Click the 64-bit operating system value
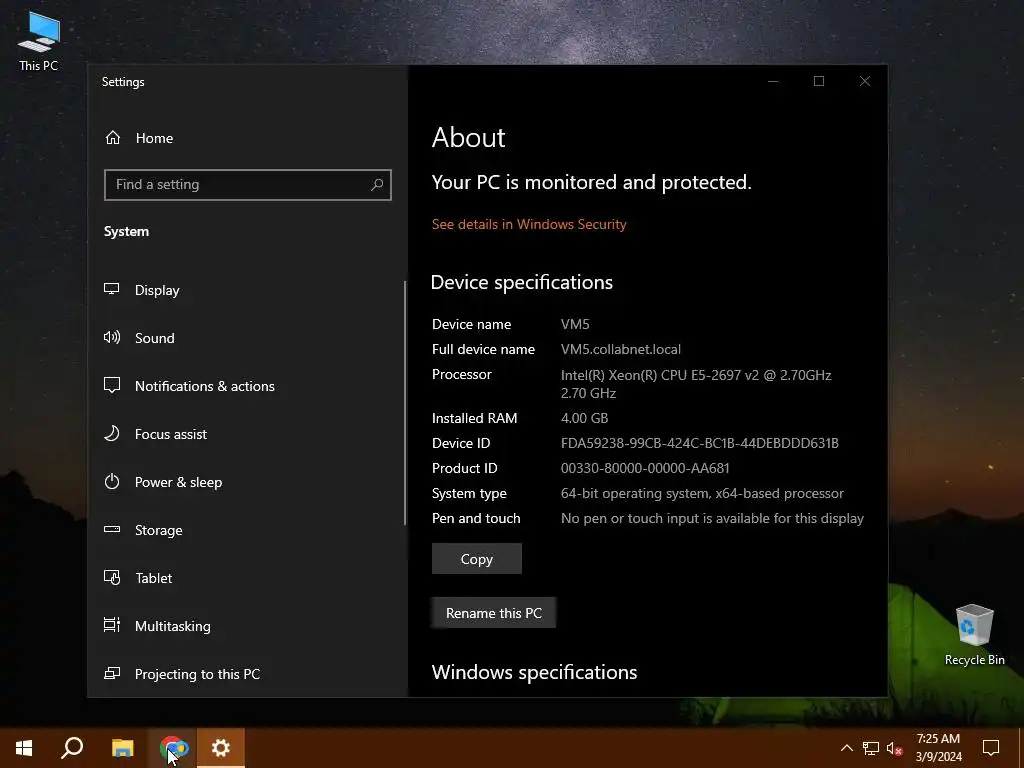The width and height of the screenshot is (1024, 768). [x=702, y=494]
